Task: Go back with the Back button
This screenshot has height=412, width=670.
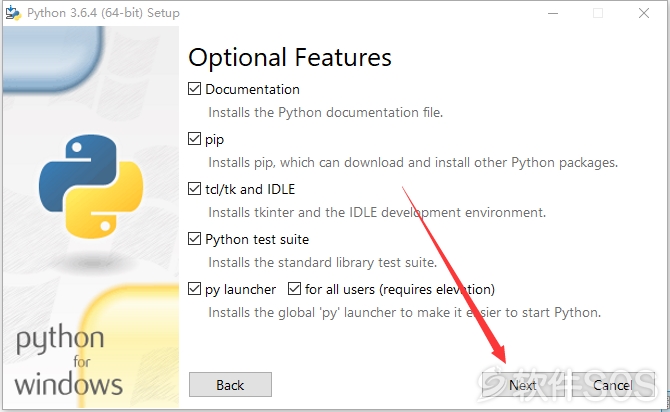Action: click(230, 385)
